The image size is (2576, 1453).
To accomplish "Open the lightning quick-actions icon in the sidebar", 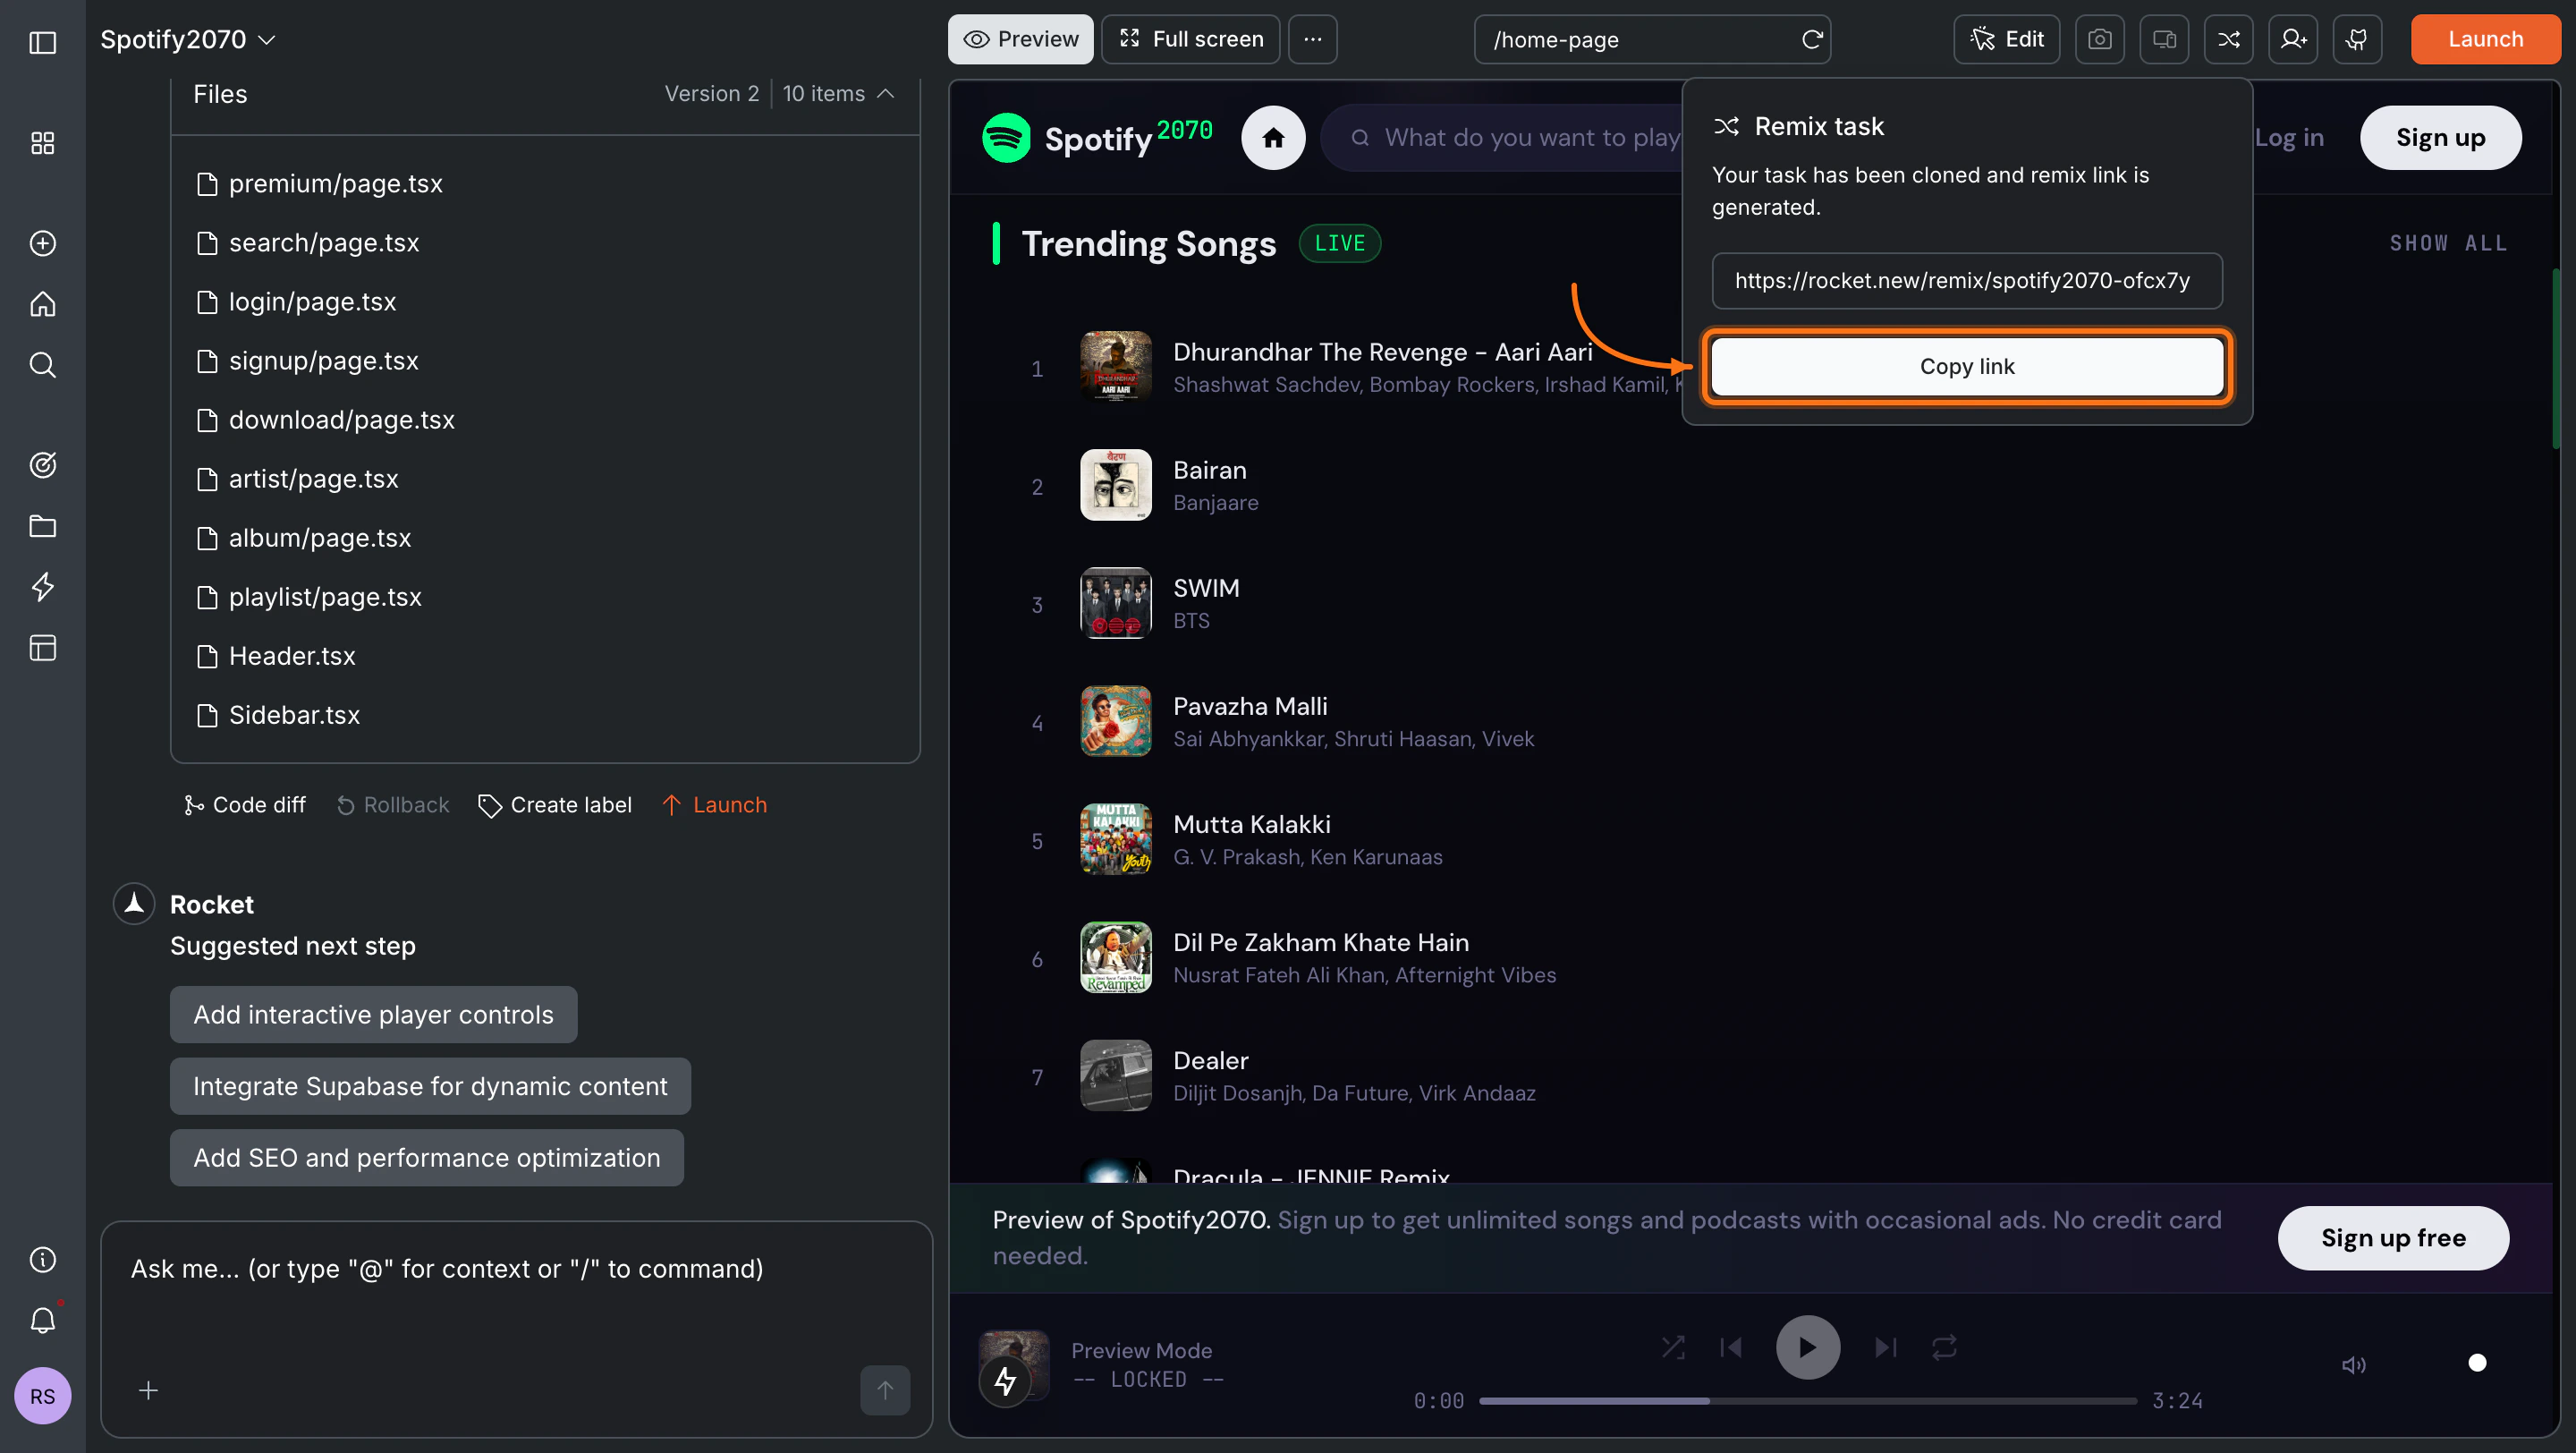I will [42, 587].
